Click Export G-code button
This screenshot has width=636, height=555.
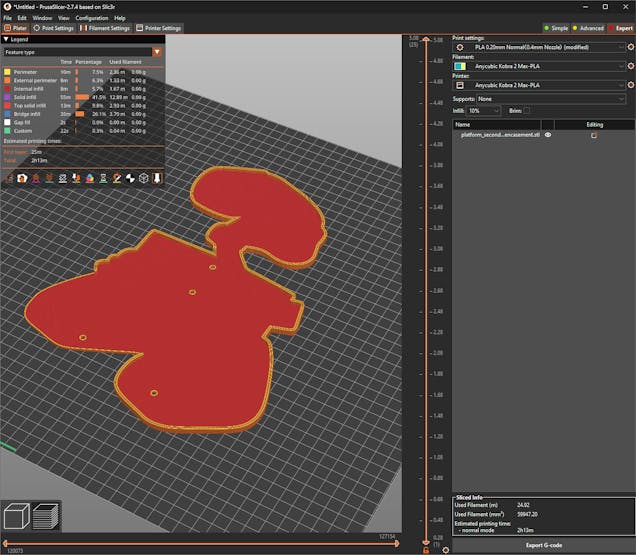[x=543, y=545]
